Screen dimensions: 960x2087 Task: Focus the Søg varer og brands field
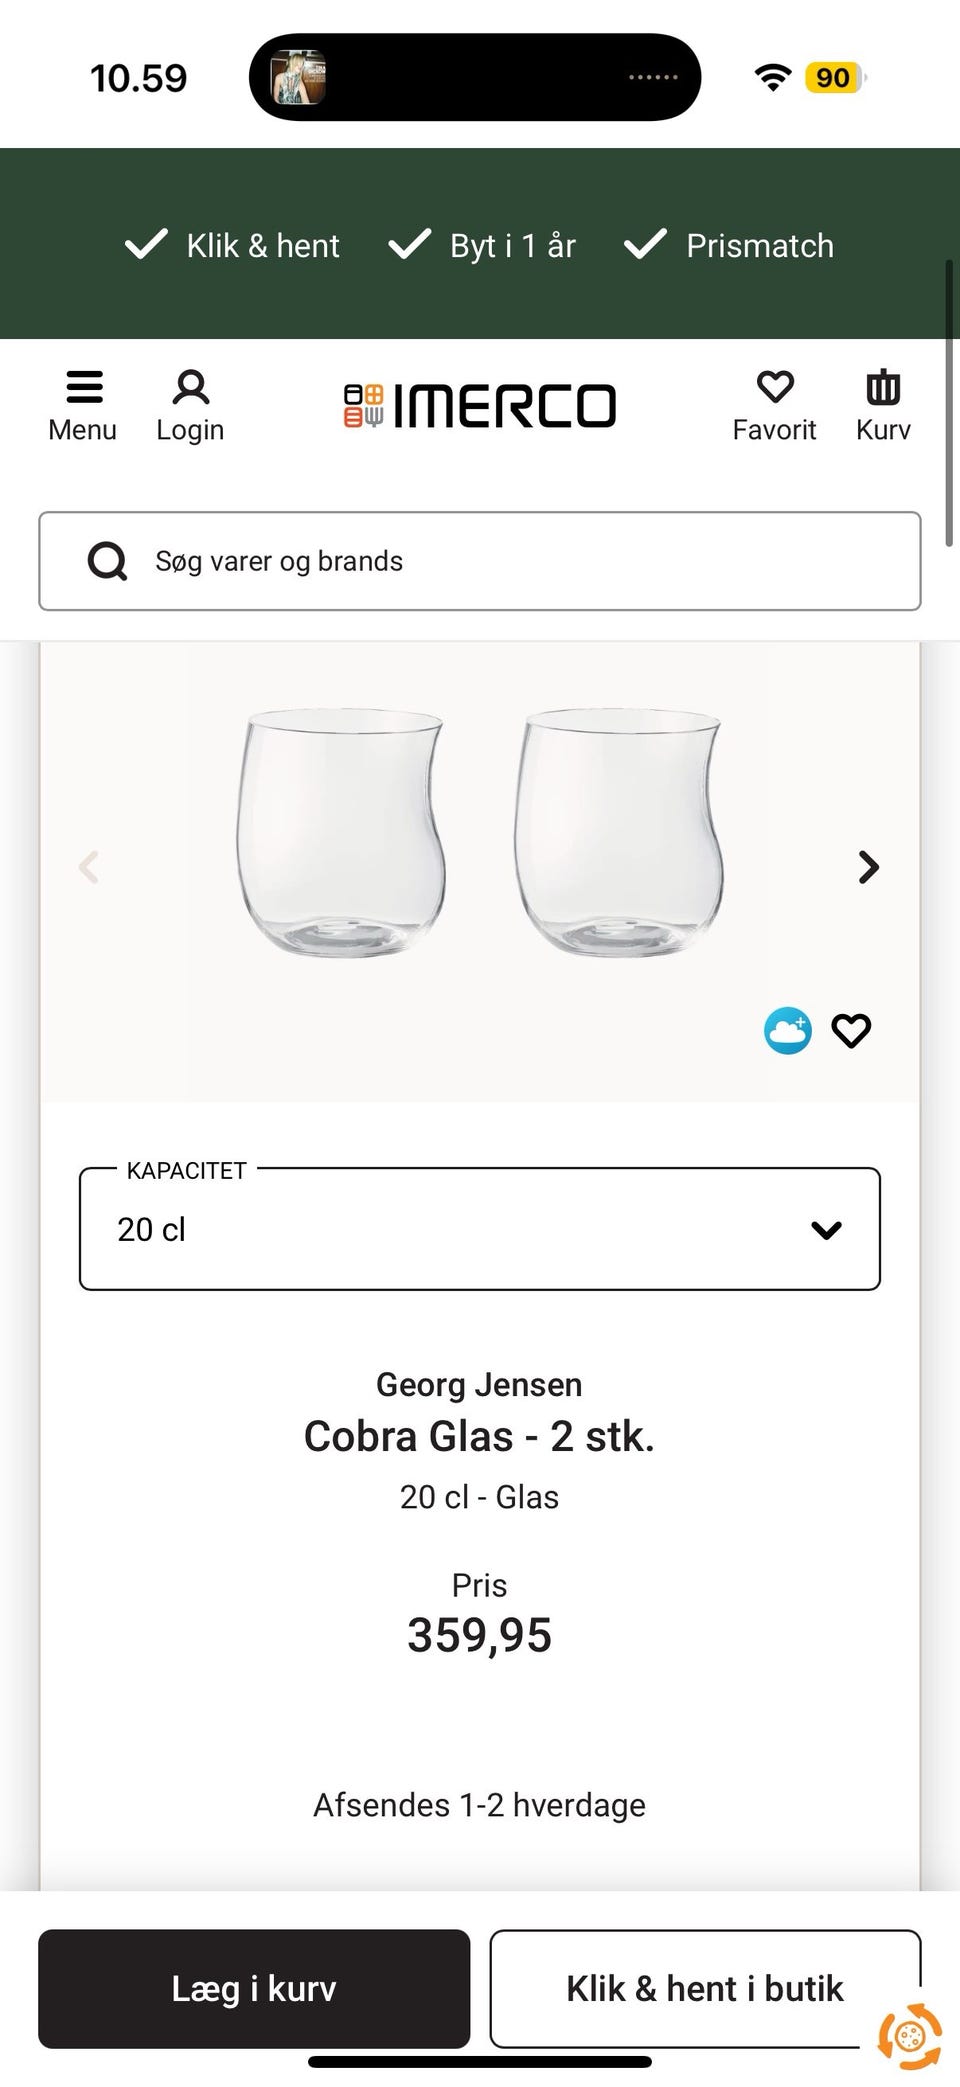tap(520, 561)
